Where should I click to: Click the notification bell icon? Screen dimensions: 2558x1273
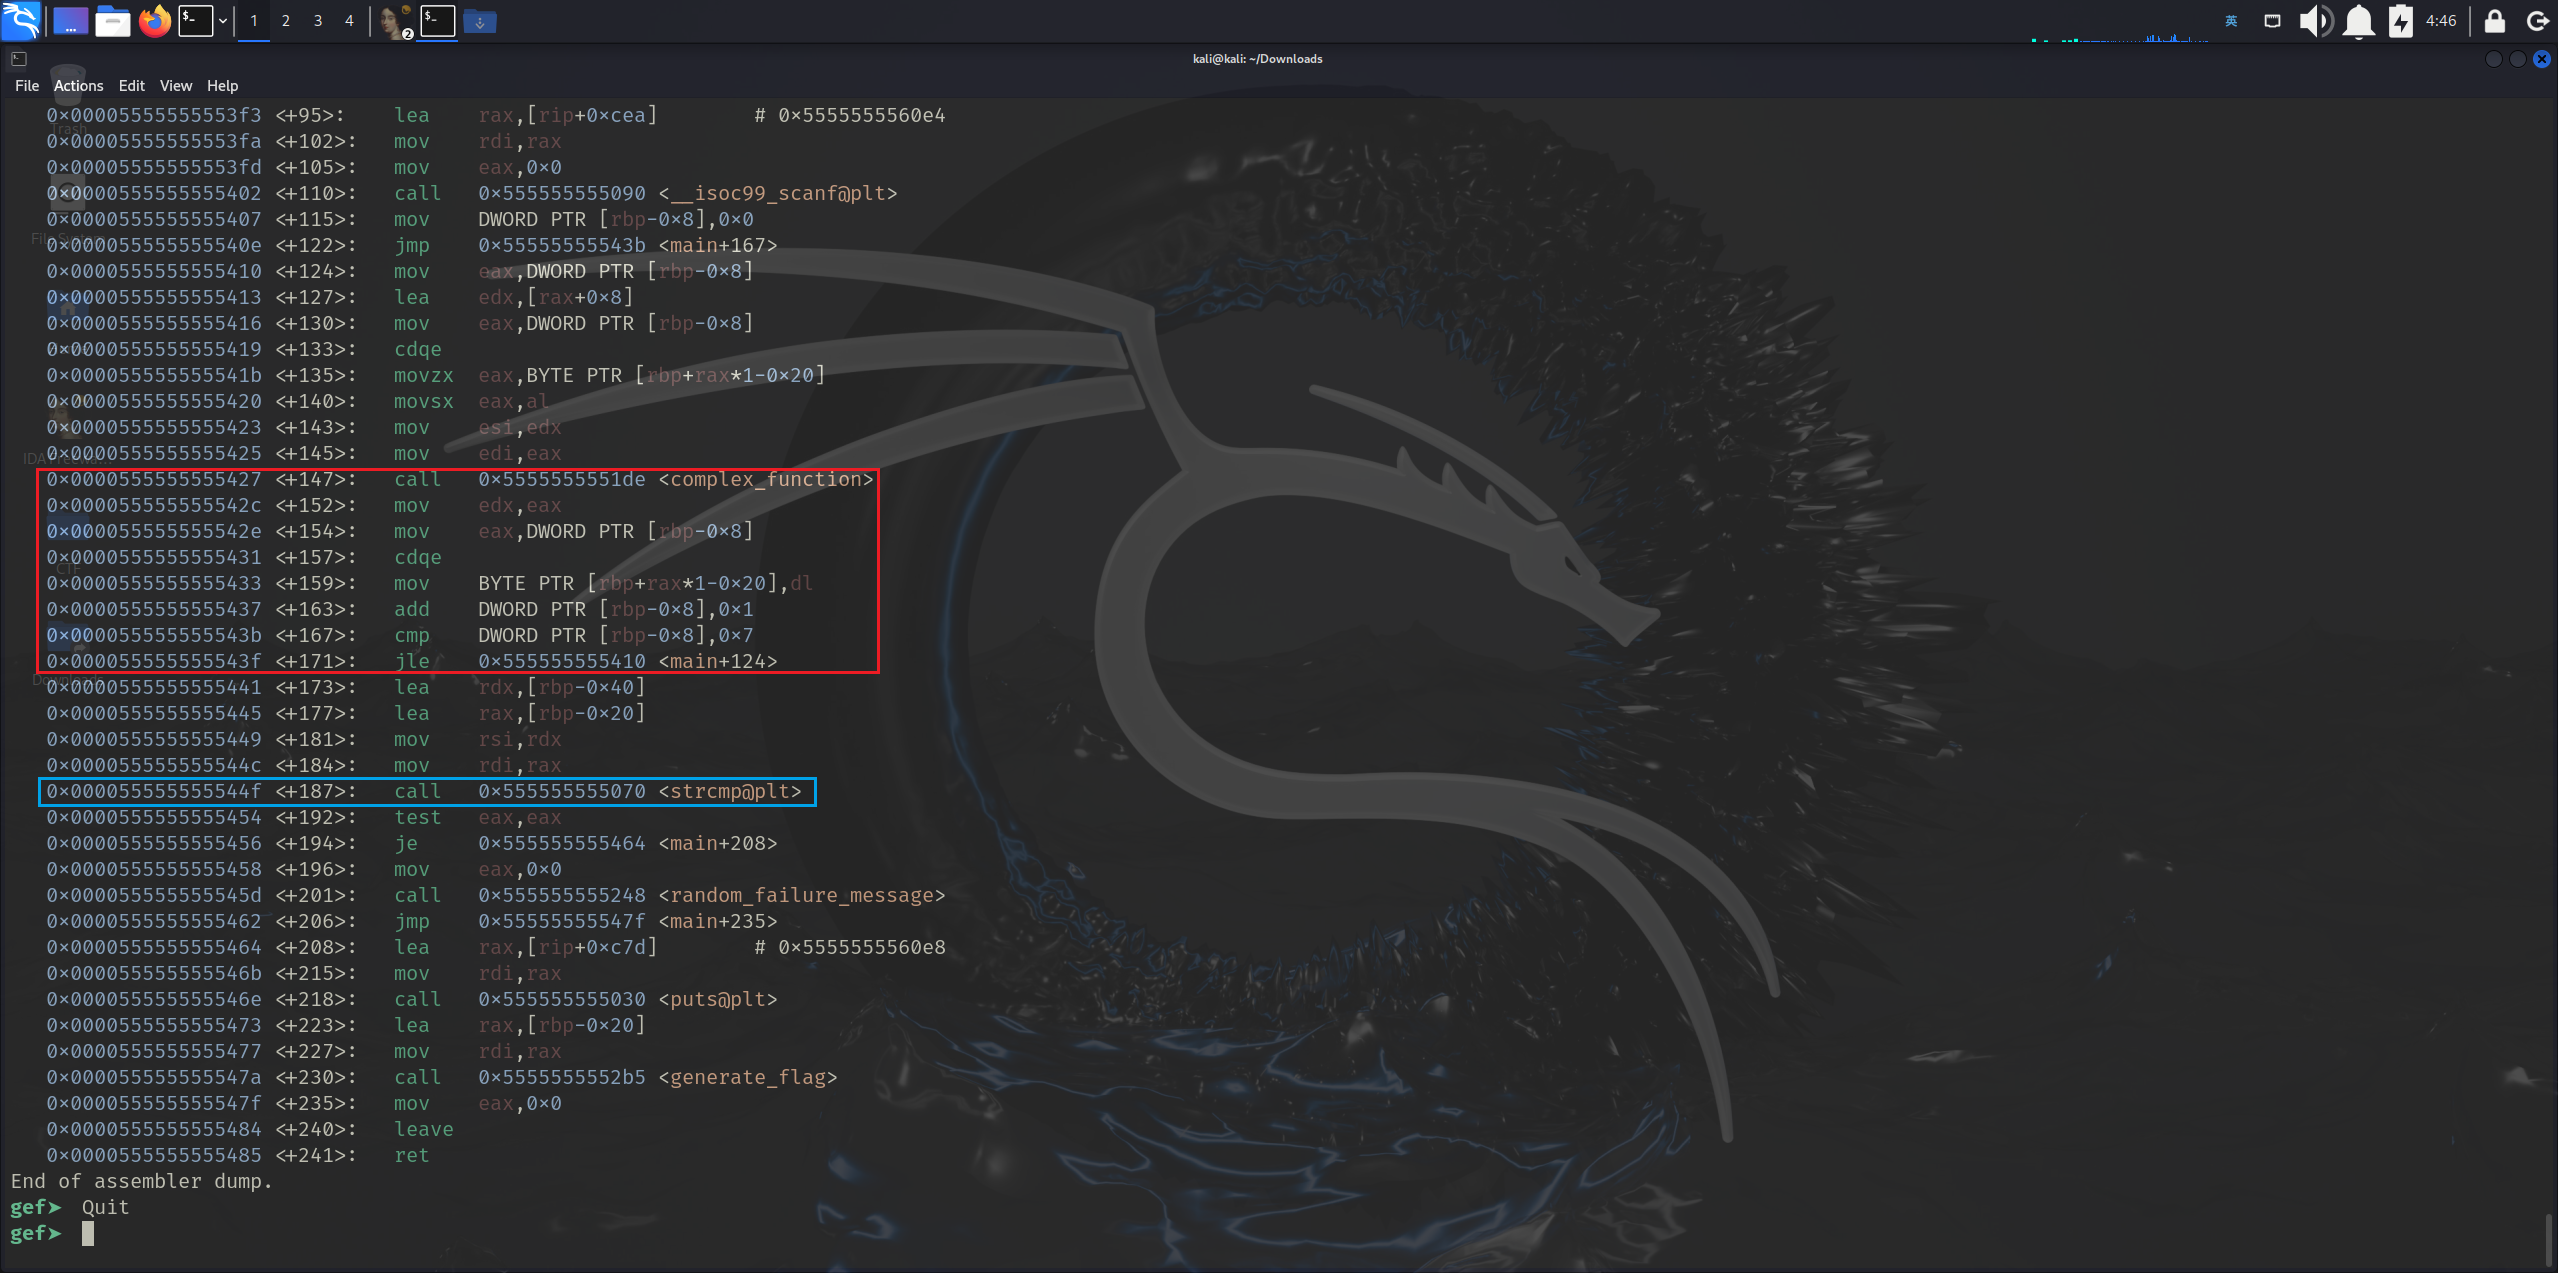pos(2359,21)
